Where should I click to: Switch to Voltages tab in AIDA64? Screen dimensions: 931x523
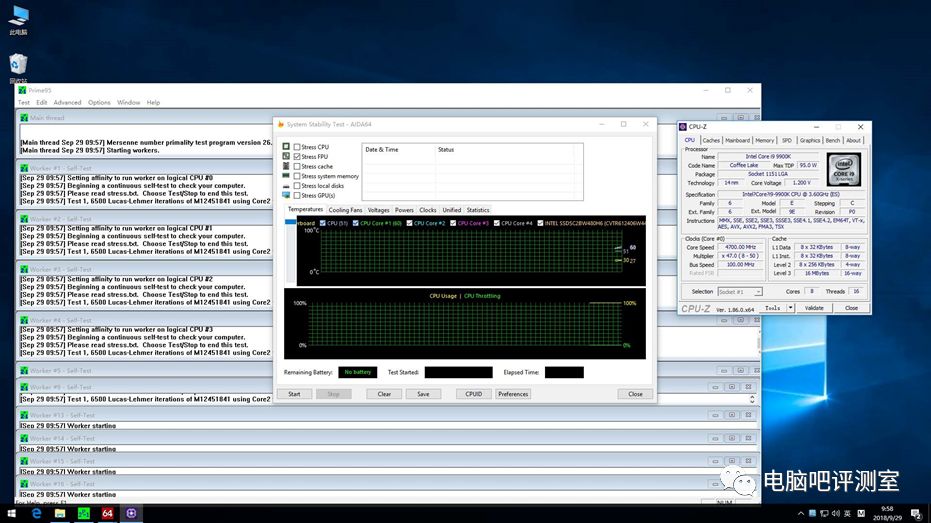click(x=378, y=210)
